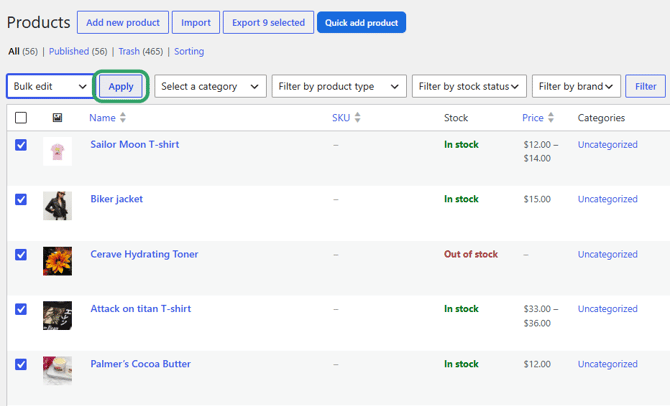Screen dimensions: 670x406
Task: Uncheck the Biker jacket checkbox
Action: (x=21, y=199)
